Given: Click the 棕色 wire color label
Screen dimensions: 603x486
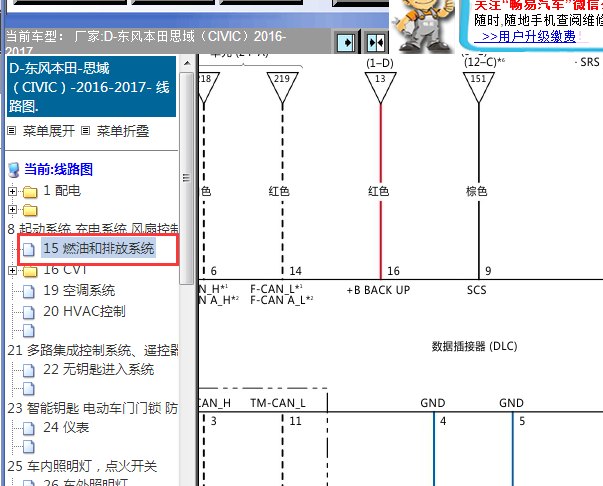Looking at the screenshot, I should [x=476, y=191].
